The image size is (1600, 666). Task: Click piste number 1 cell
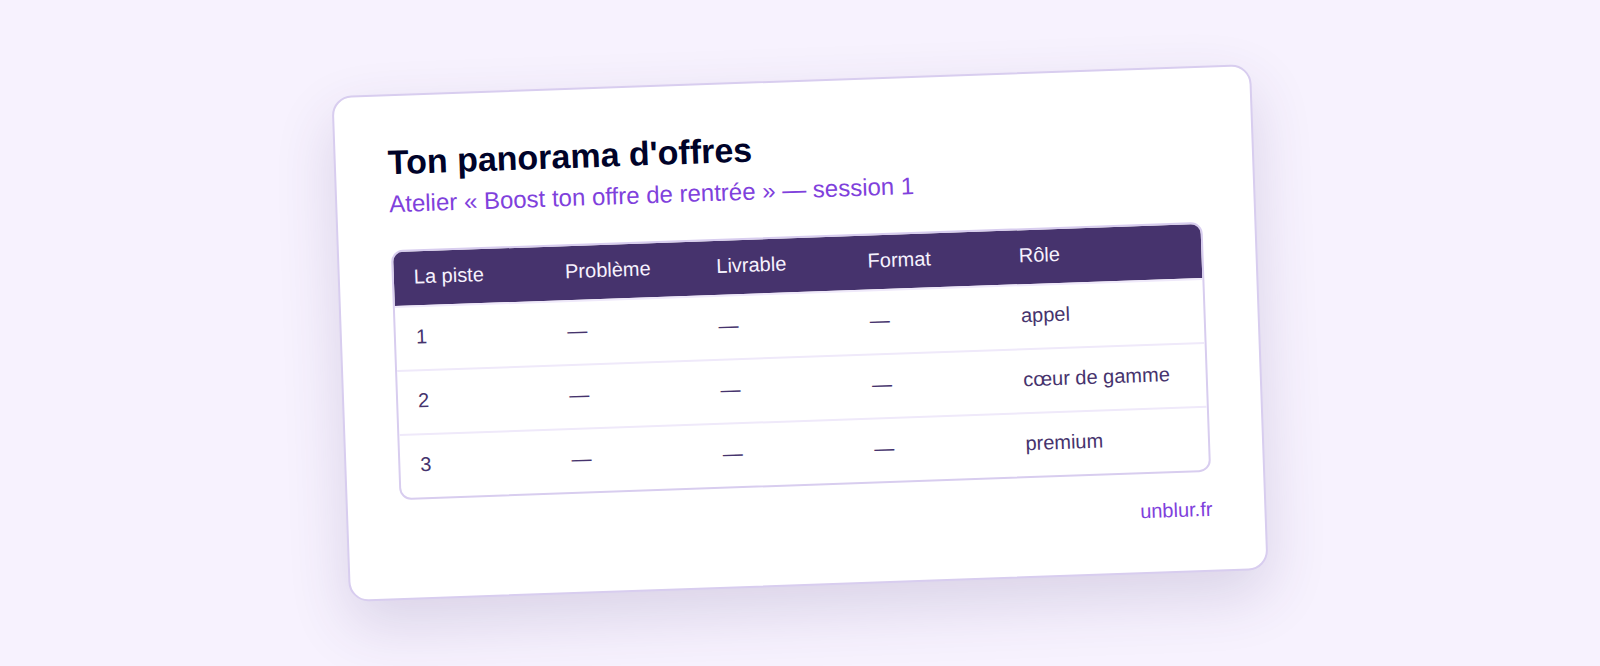click(422, 337)
